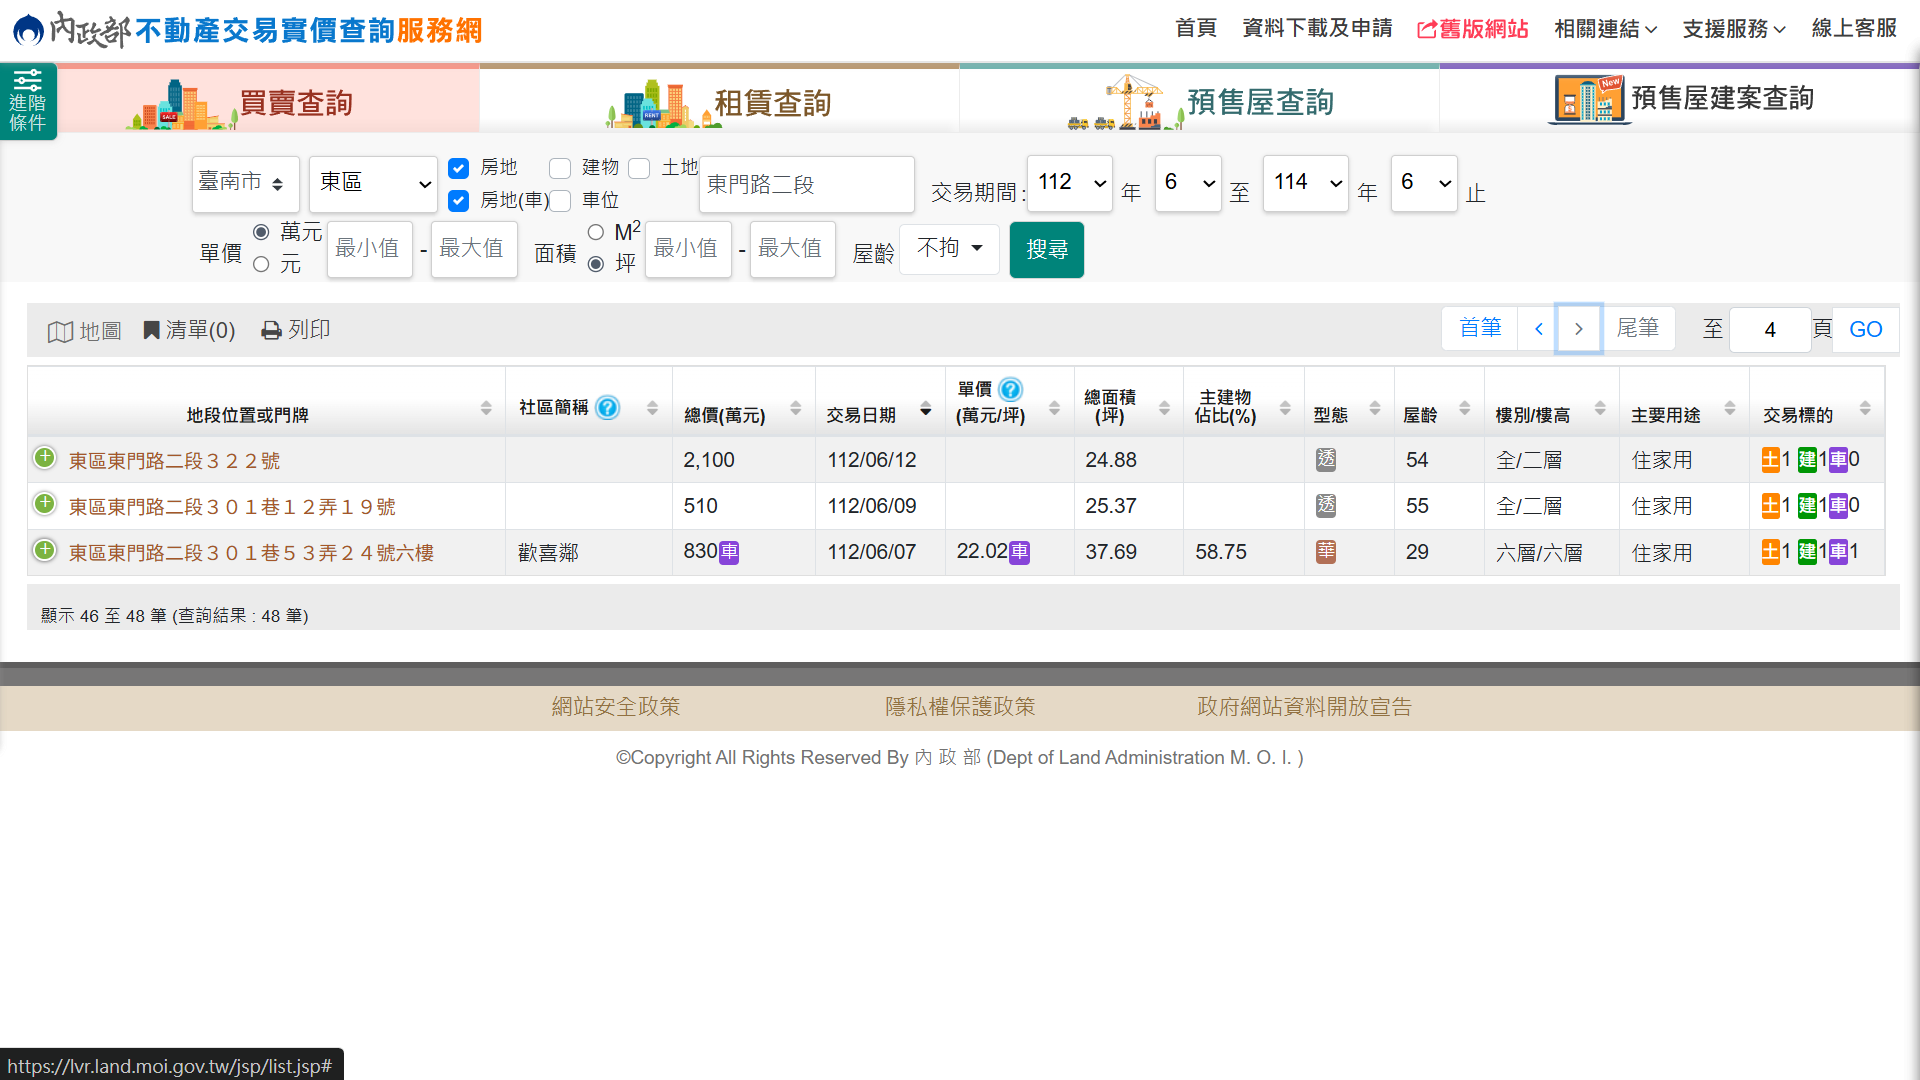Jump to 首筆 first page
The height and width of the screenshot is (1080, 1920).
tap(1480, 328)
